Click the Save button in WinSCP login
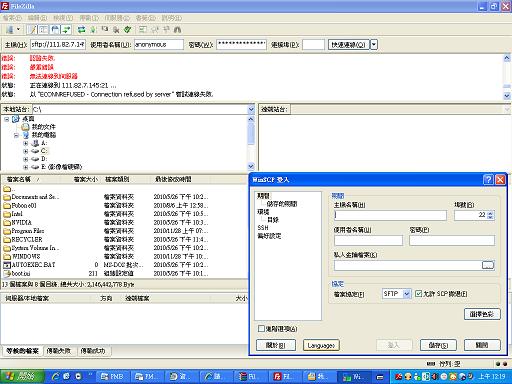 coord(438,345)
